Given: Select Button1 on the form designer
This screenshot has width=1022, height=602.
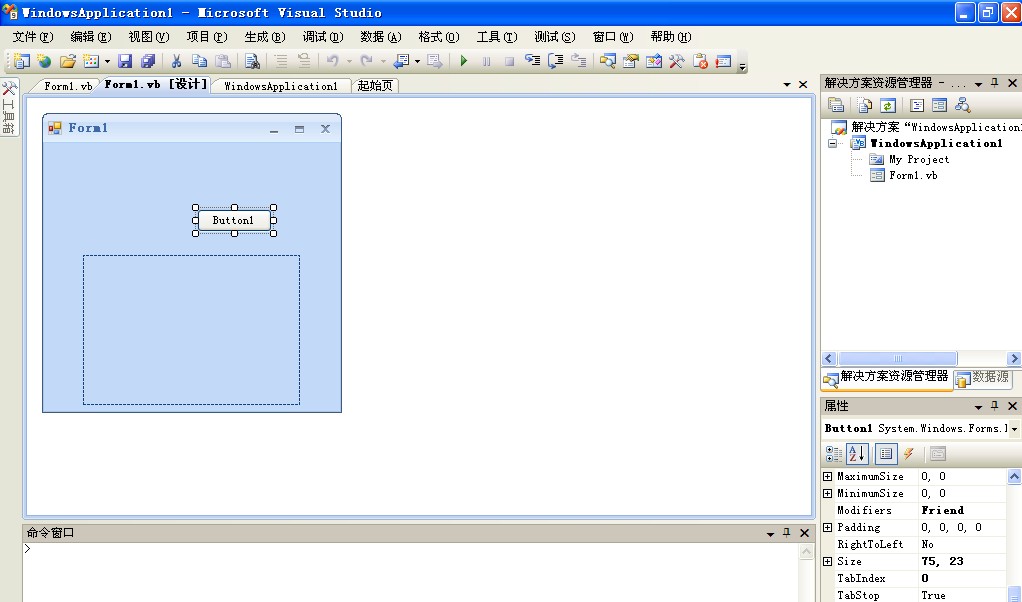Looking at the screenshot, I should 234,220.
